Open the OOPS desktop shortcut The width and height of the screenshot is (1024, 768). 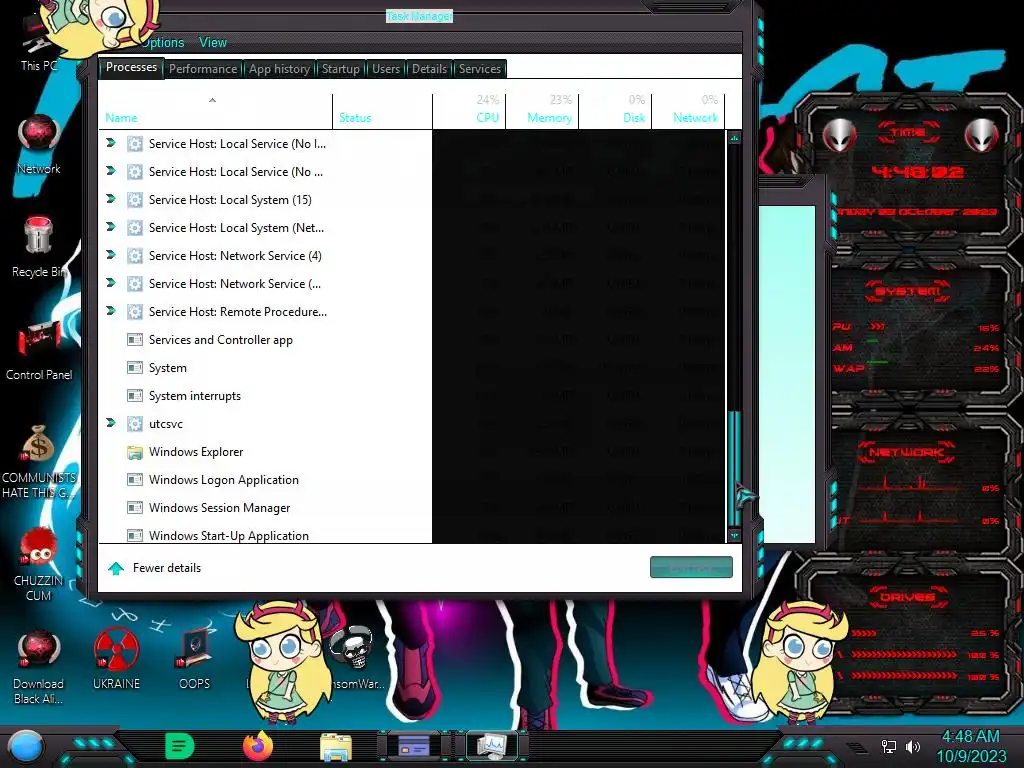pyautogui.click(x=195, y=660)
